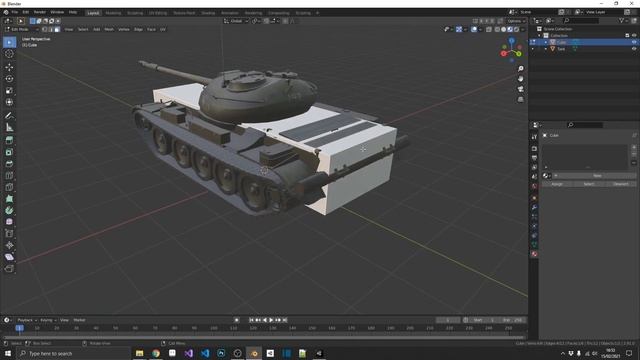This screenshot has height=360, width=640.
Task: Activate the Annotate pencil tool
Action: click(x=9, y=116)
